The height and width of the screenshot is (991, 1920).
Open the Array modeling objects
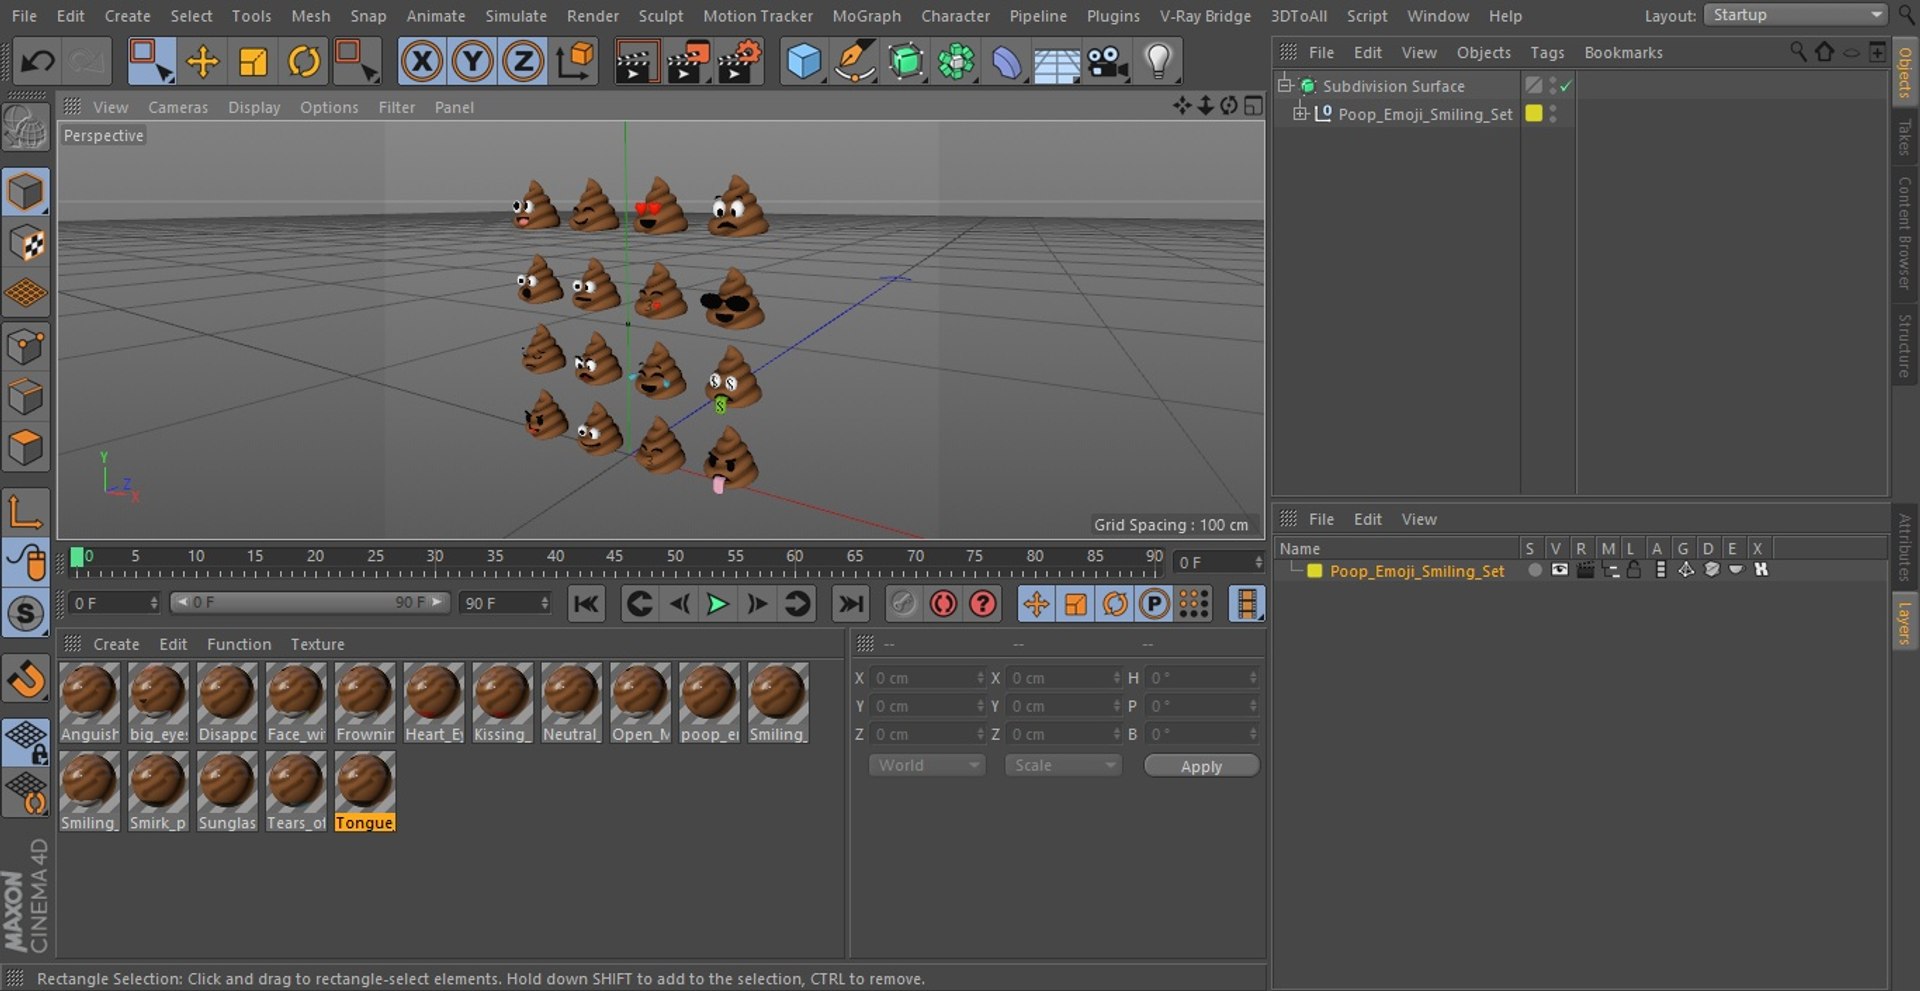pyautogui.click(x=957, y=62)
